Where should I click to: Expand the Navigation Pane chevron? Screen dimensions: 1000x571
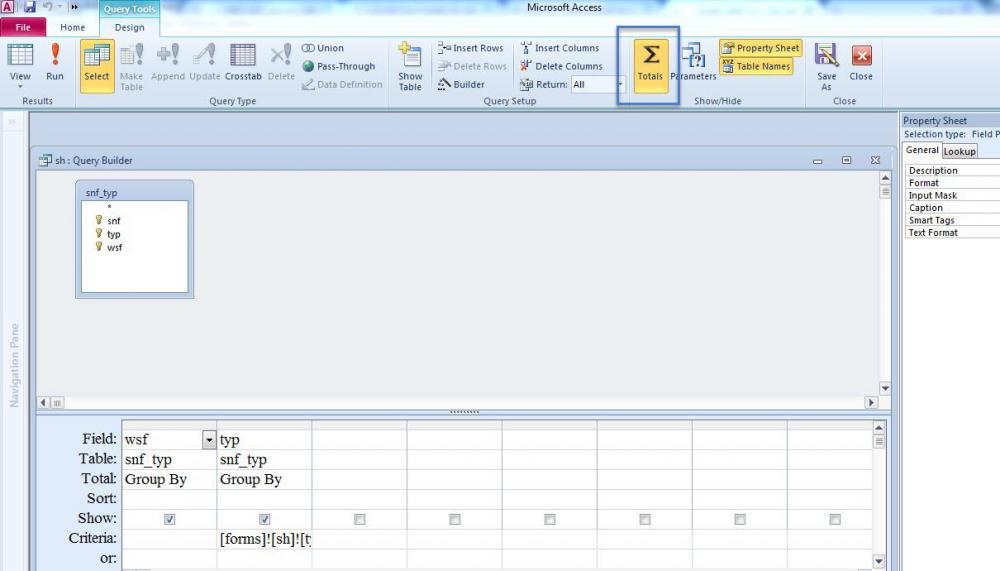[x=11, y=121]
